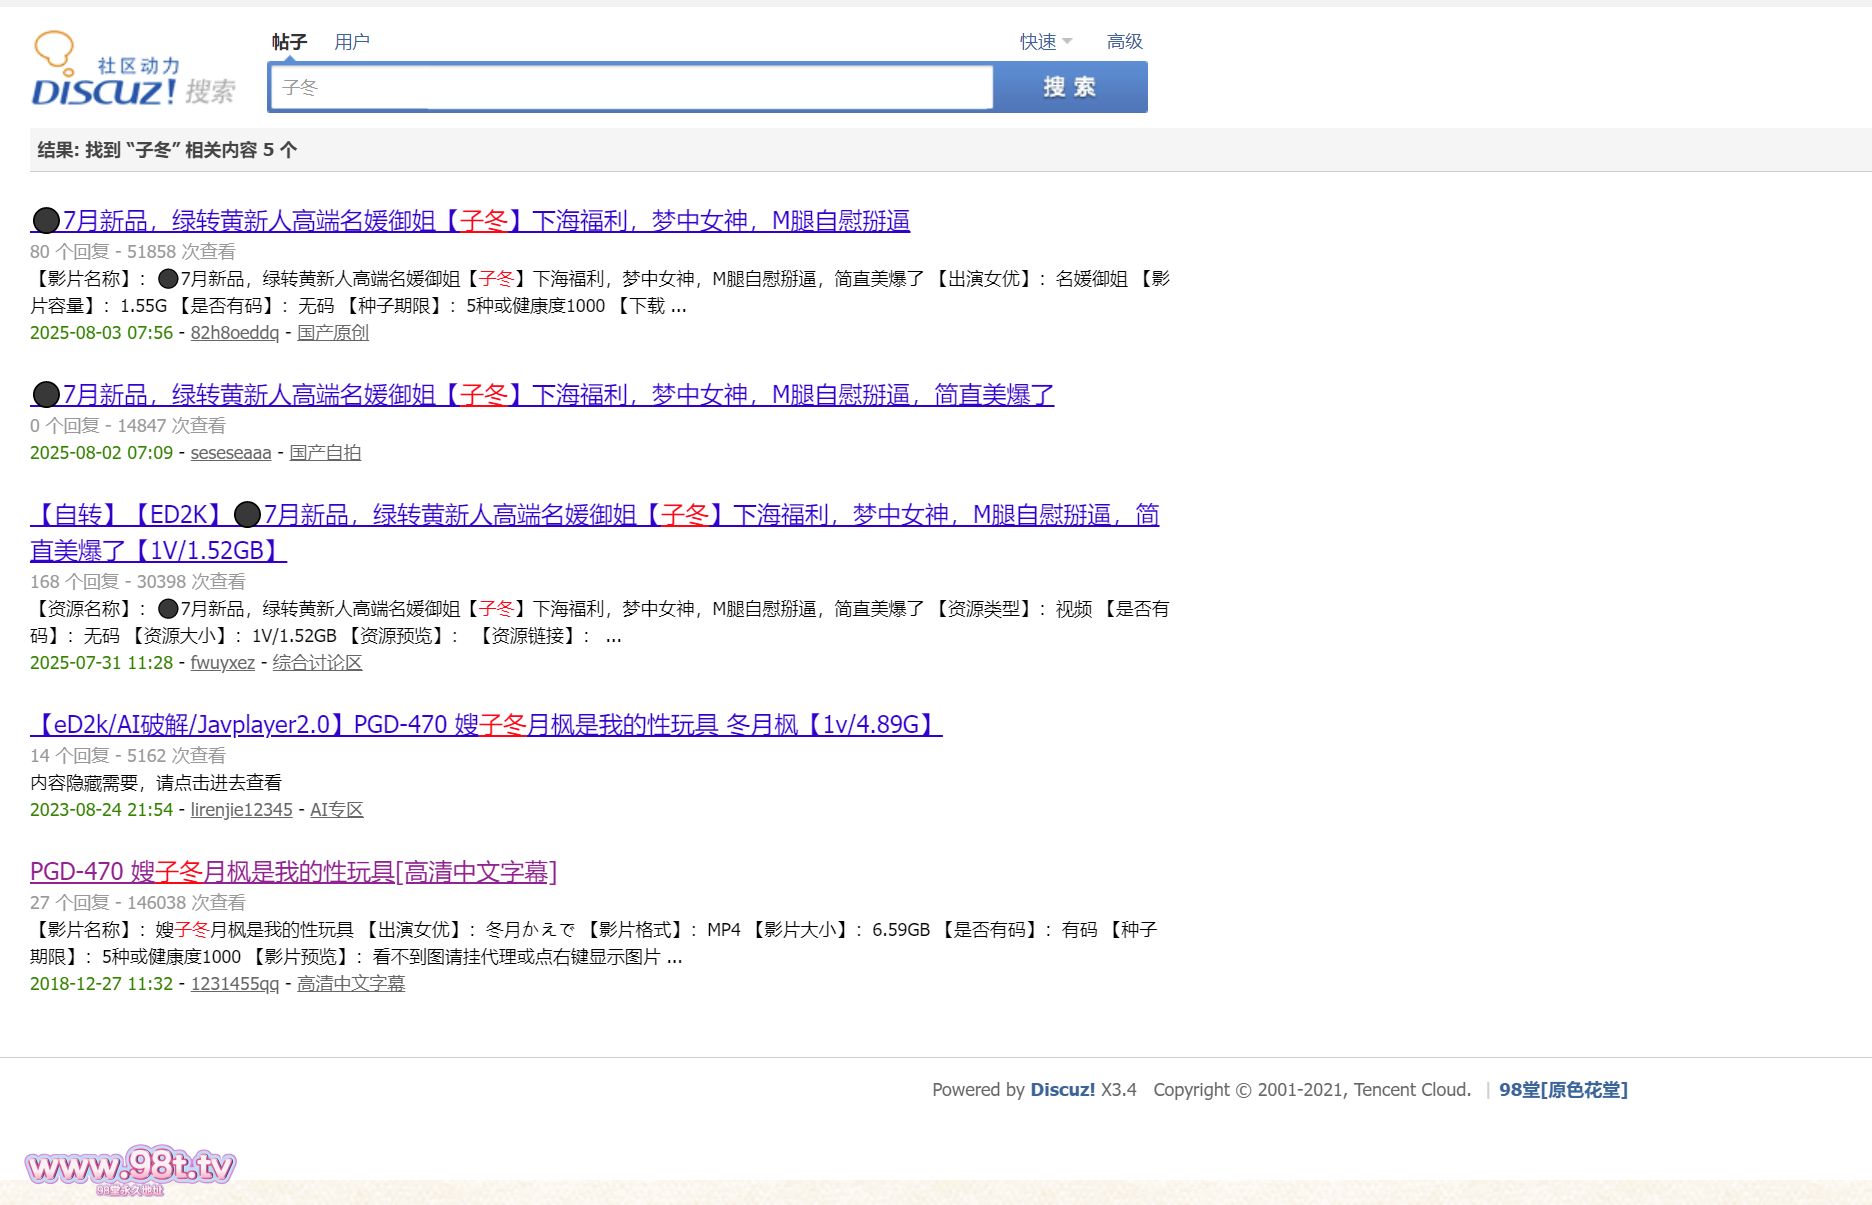Open user lirenjie12345's profile link
Viewport: 1872px width, 1205px height.
(241, 810)
